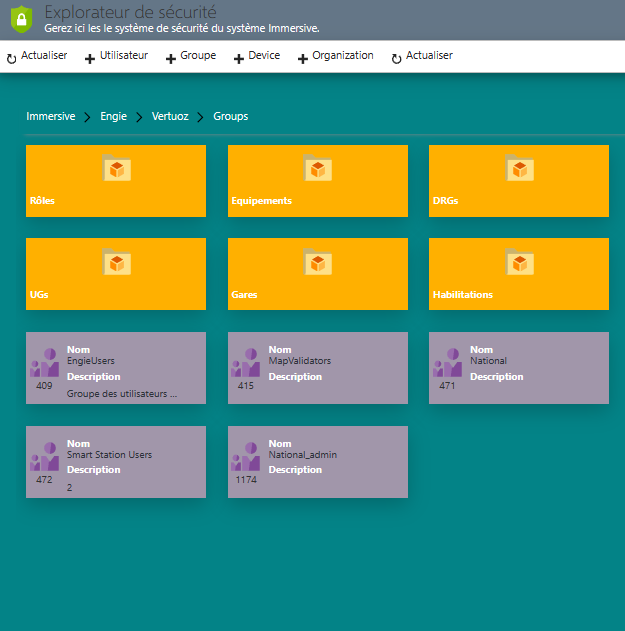Screen dimensions: 625x631
Task: Open the Gares tile label
Action: click(244, 295)
